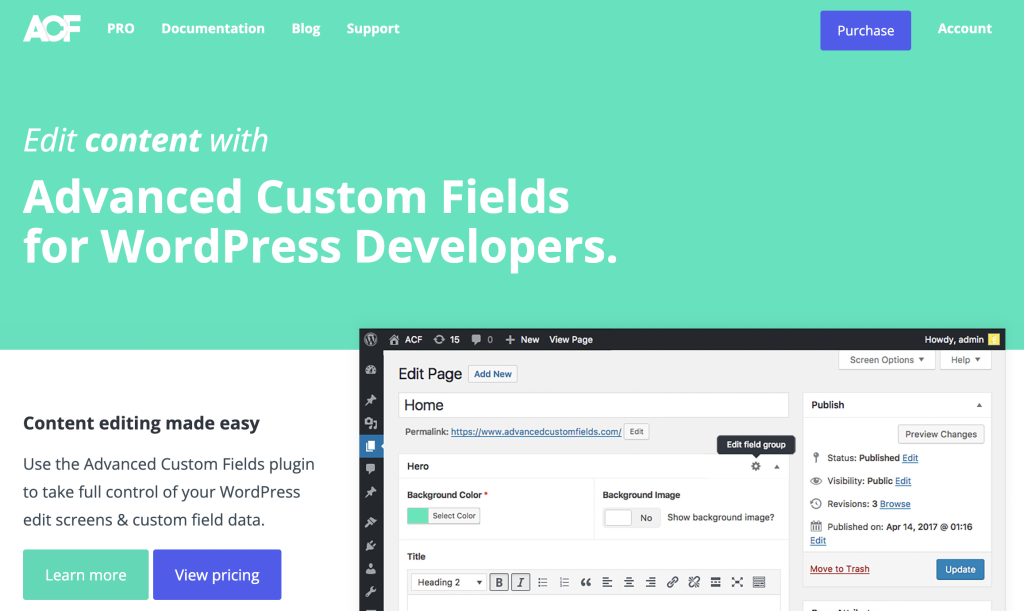Open the Account link in the header
Image resolution: width=1024 pixels, height=611 pixels.
point(965,29)
